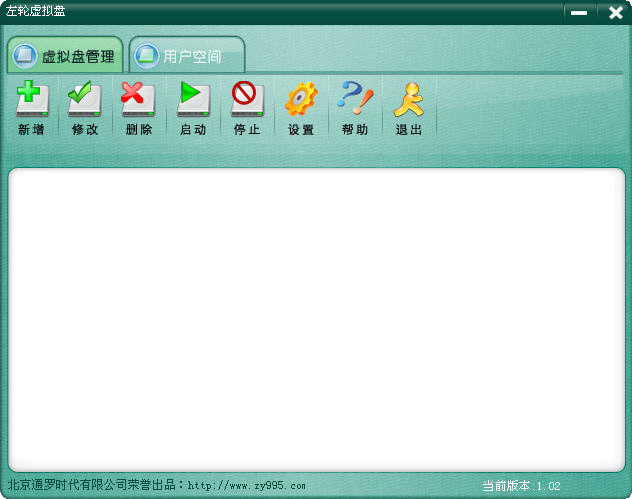Open 帮助 (Help) question mark icon

coord(355,100)
